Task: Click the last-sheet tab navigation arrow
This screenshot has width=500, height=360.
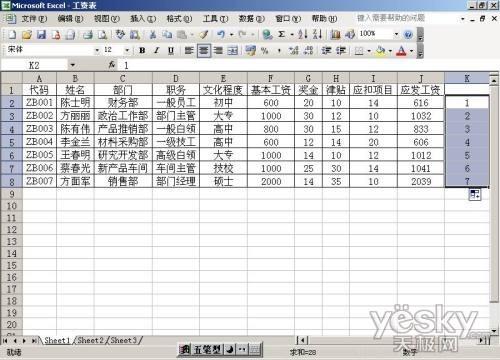Action: click(x=34, y=340)
